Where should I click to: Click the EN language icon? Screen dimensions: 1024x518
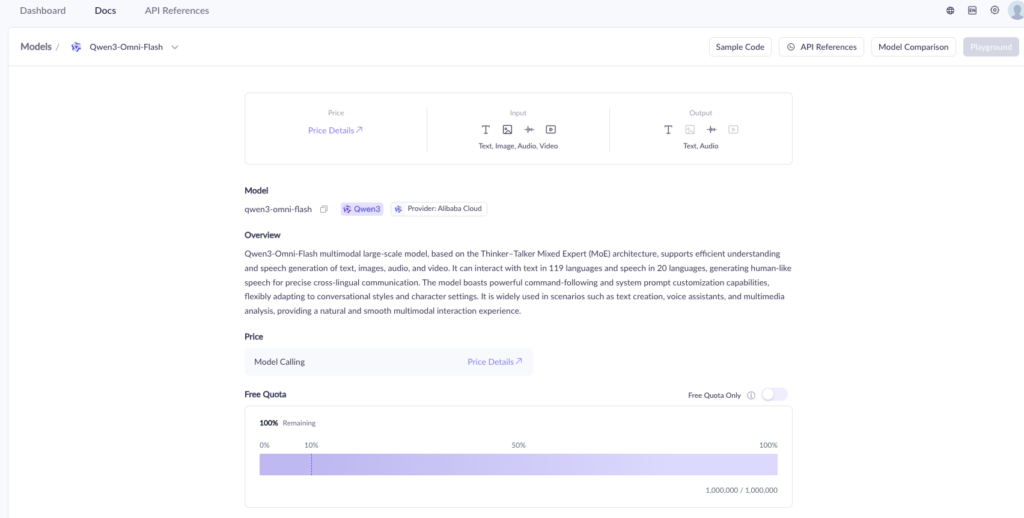[x=972, y=10]
